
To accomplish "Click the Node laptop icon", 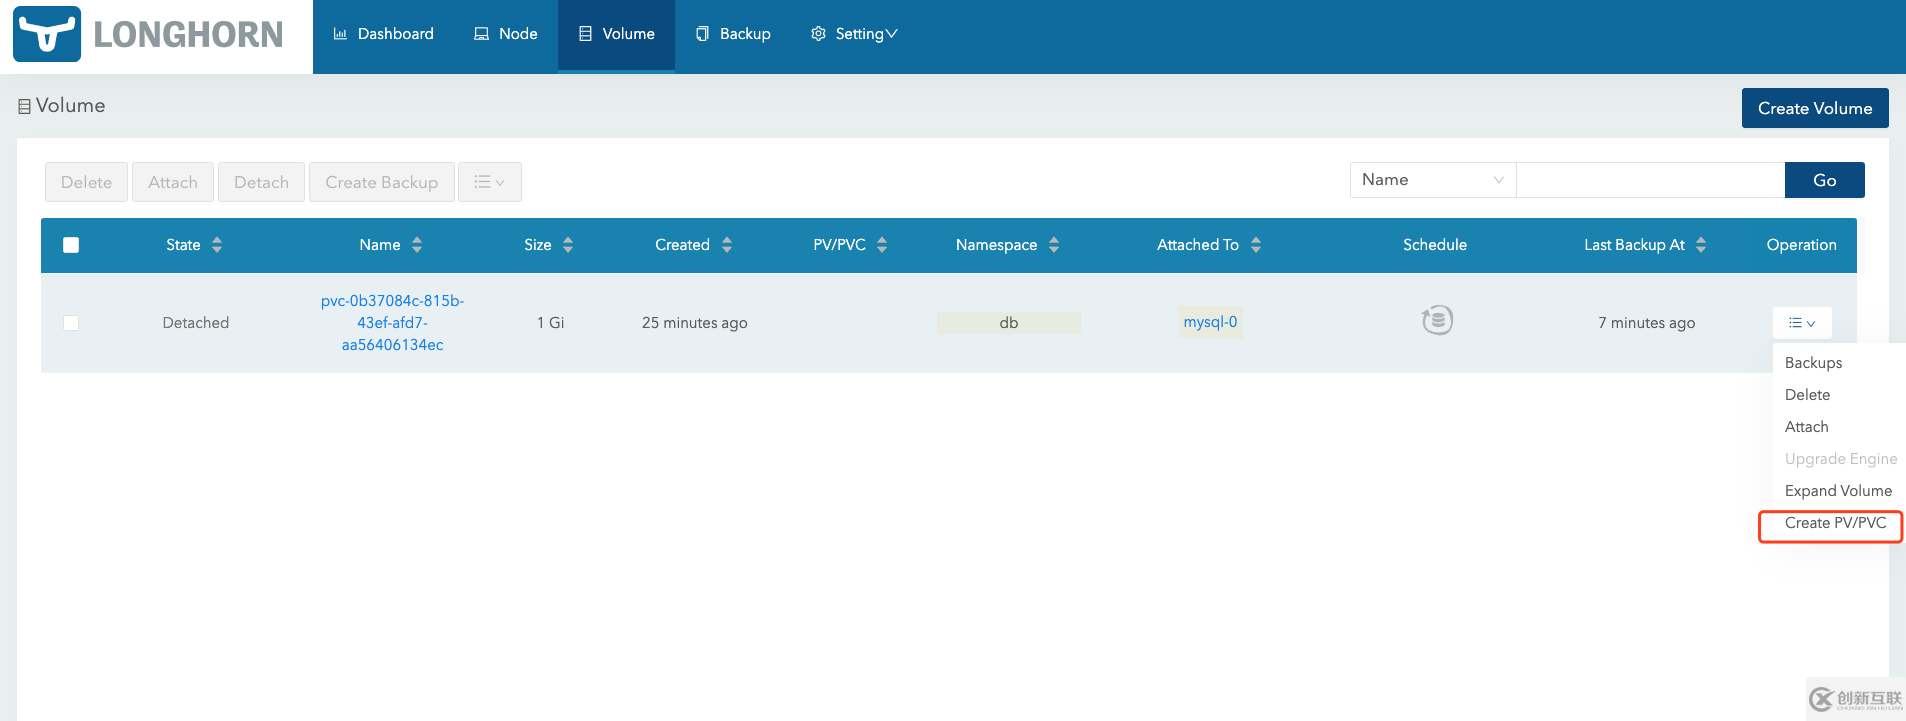I will coord(481,34).
